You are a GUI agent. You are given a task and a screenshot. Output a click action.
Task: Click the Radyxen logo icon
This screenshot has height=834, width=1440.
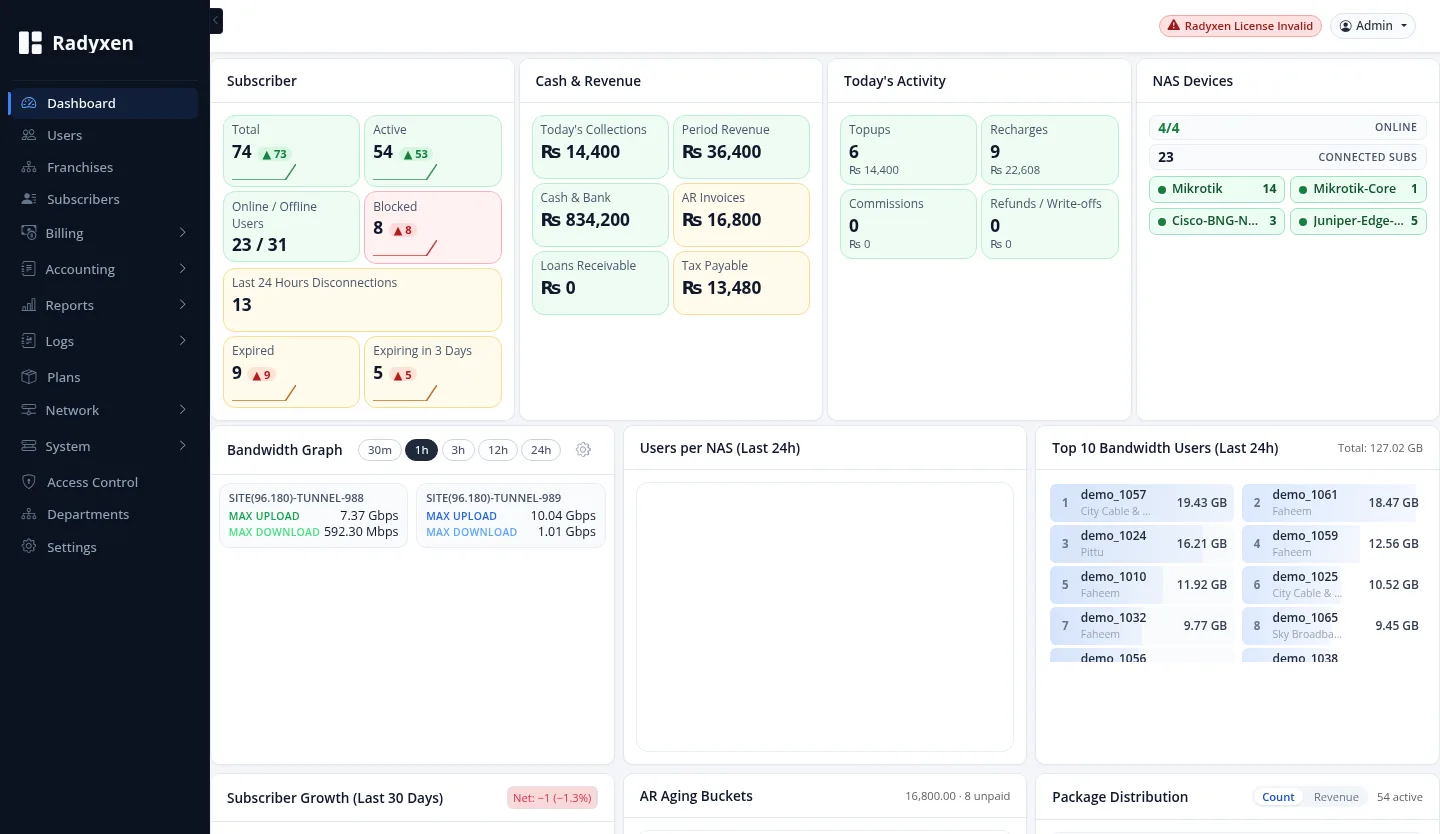(31, 43)
